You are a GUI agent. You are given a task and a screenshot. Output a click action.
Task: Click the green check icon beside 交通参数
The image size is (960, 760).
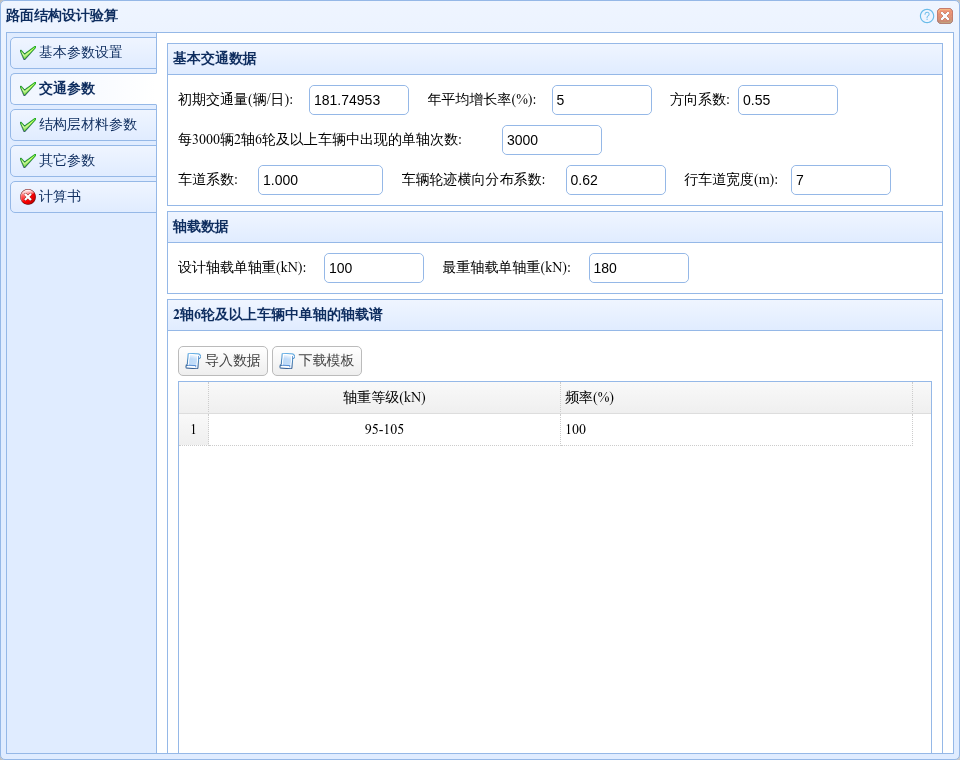pyautogui.click(x=28, y=89)
